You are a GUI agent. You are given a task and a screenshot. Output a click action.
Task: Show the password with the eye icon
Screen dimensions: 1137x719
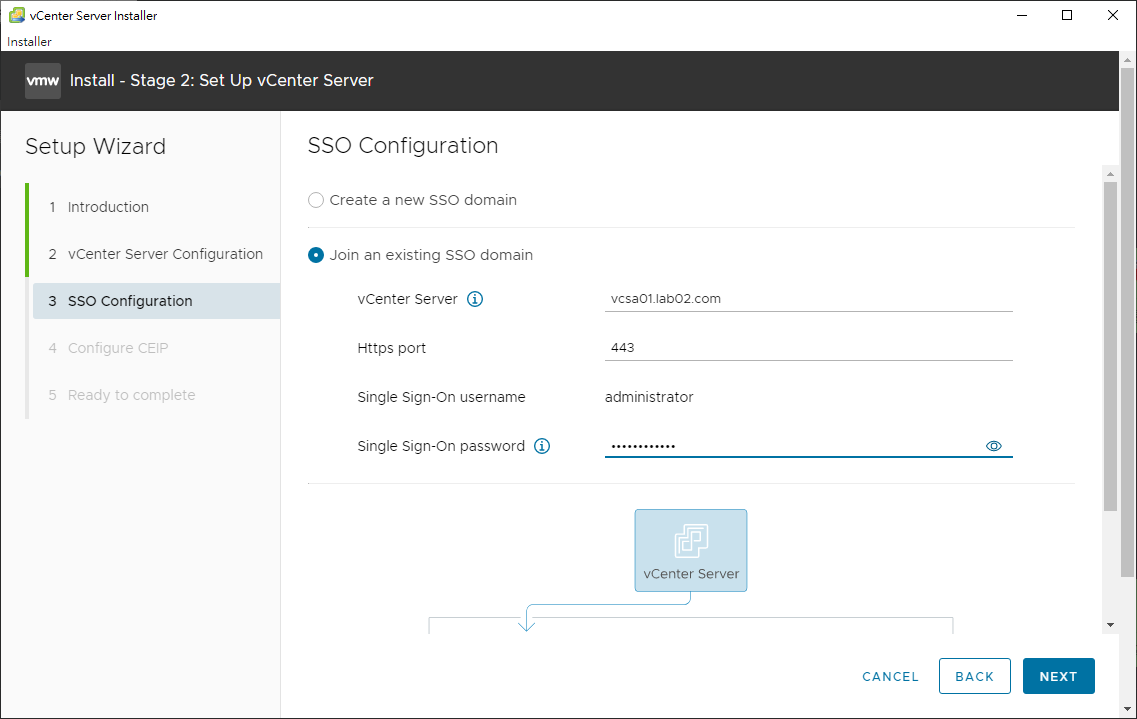(993, 446)
